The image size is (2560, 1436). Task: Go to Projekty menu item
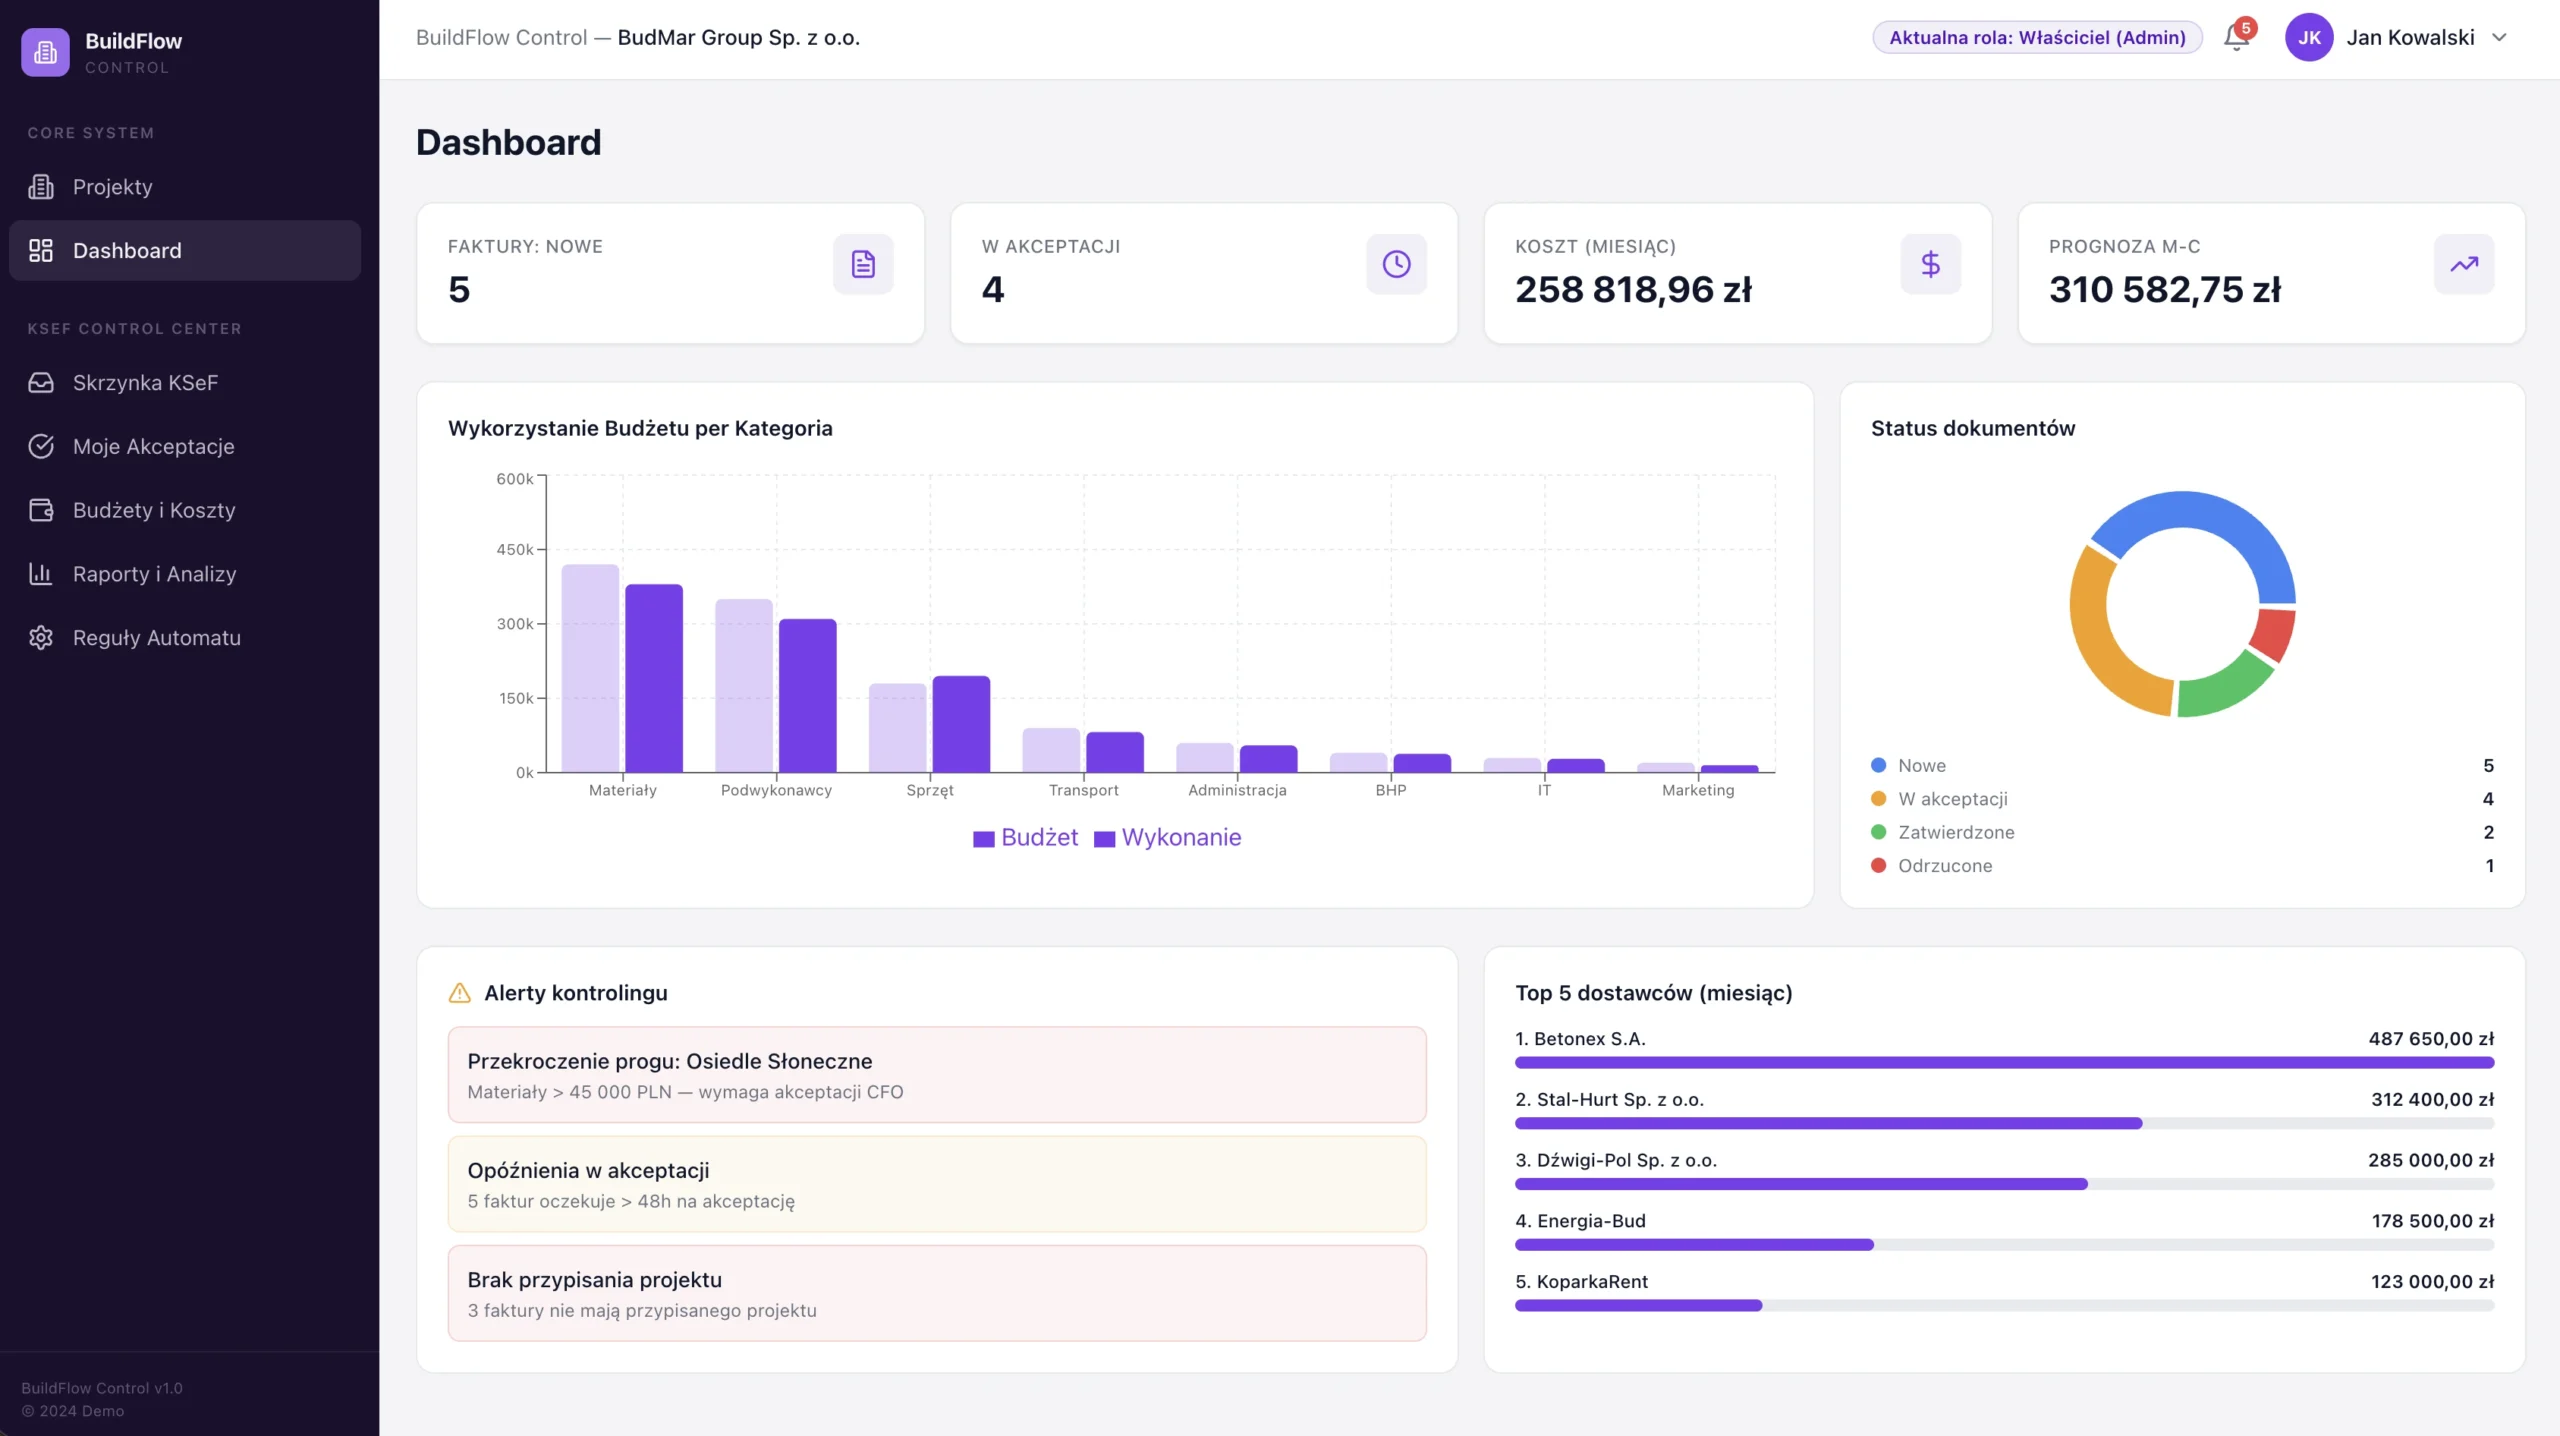185,187
